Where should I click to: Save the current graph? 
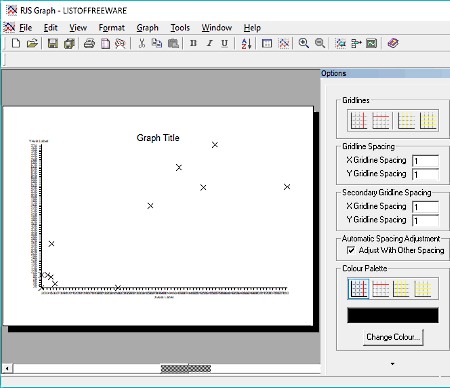[53, 43]
